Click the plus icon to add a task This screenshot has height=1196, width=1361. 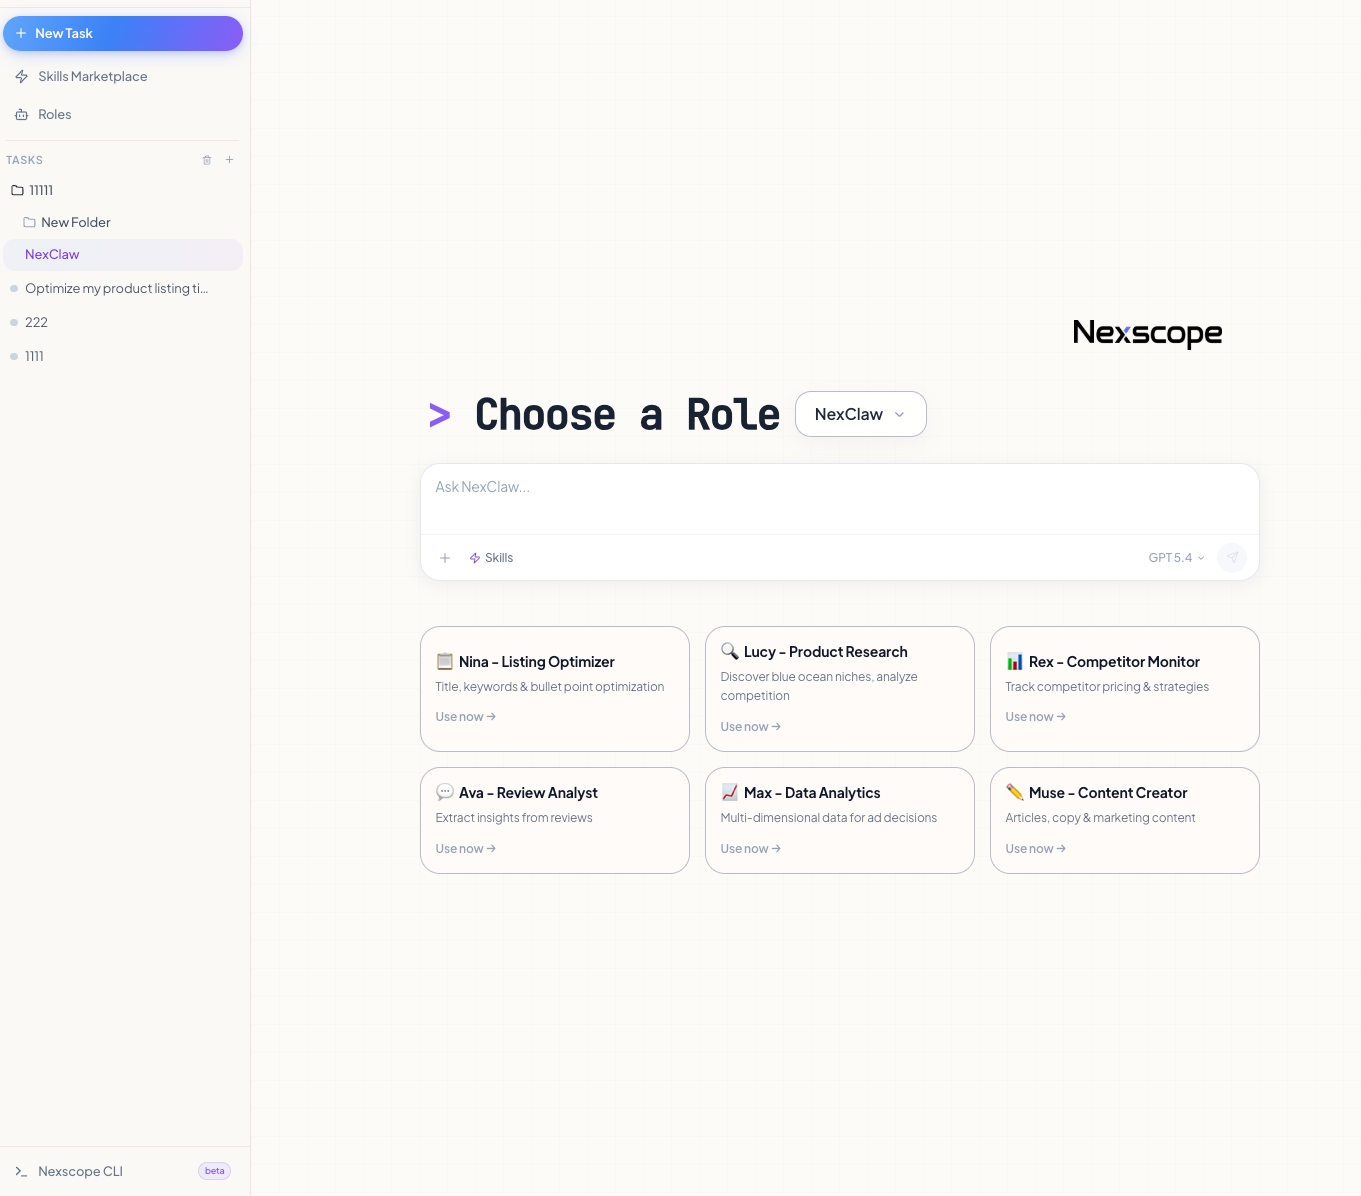pyautogui.click(x=230, y=160)
